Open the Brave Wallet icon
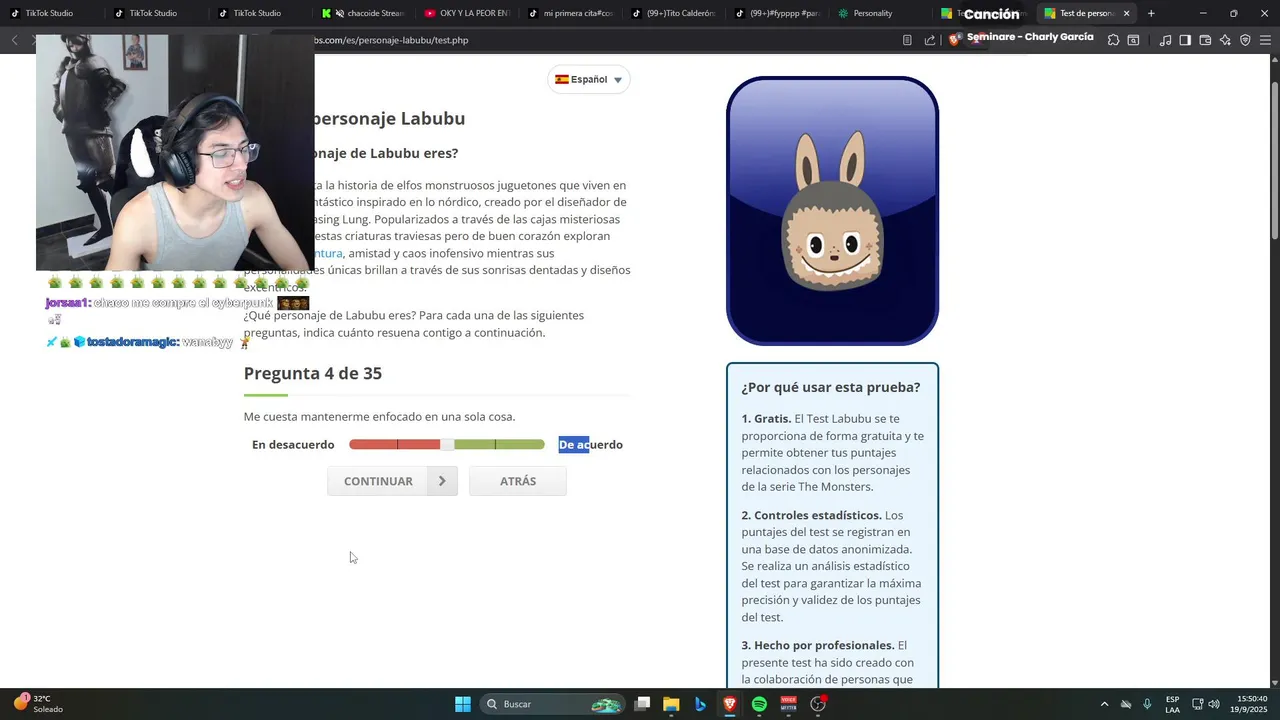Screen dimensions: 1280x720 tap(1205, 40)
